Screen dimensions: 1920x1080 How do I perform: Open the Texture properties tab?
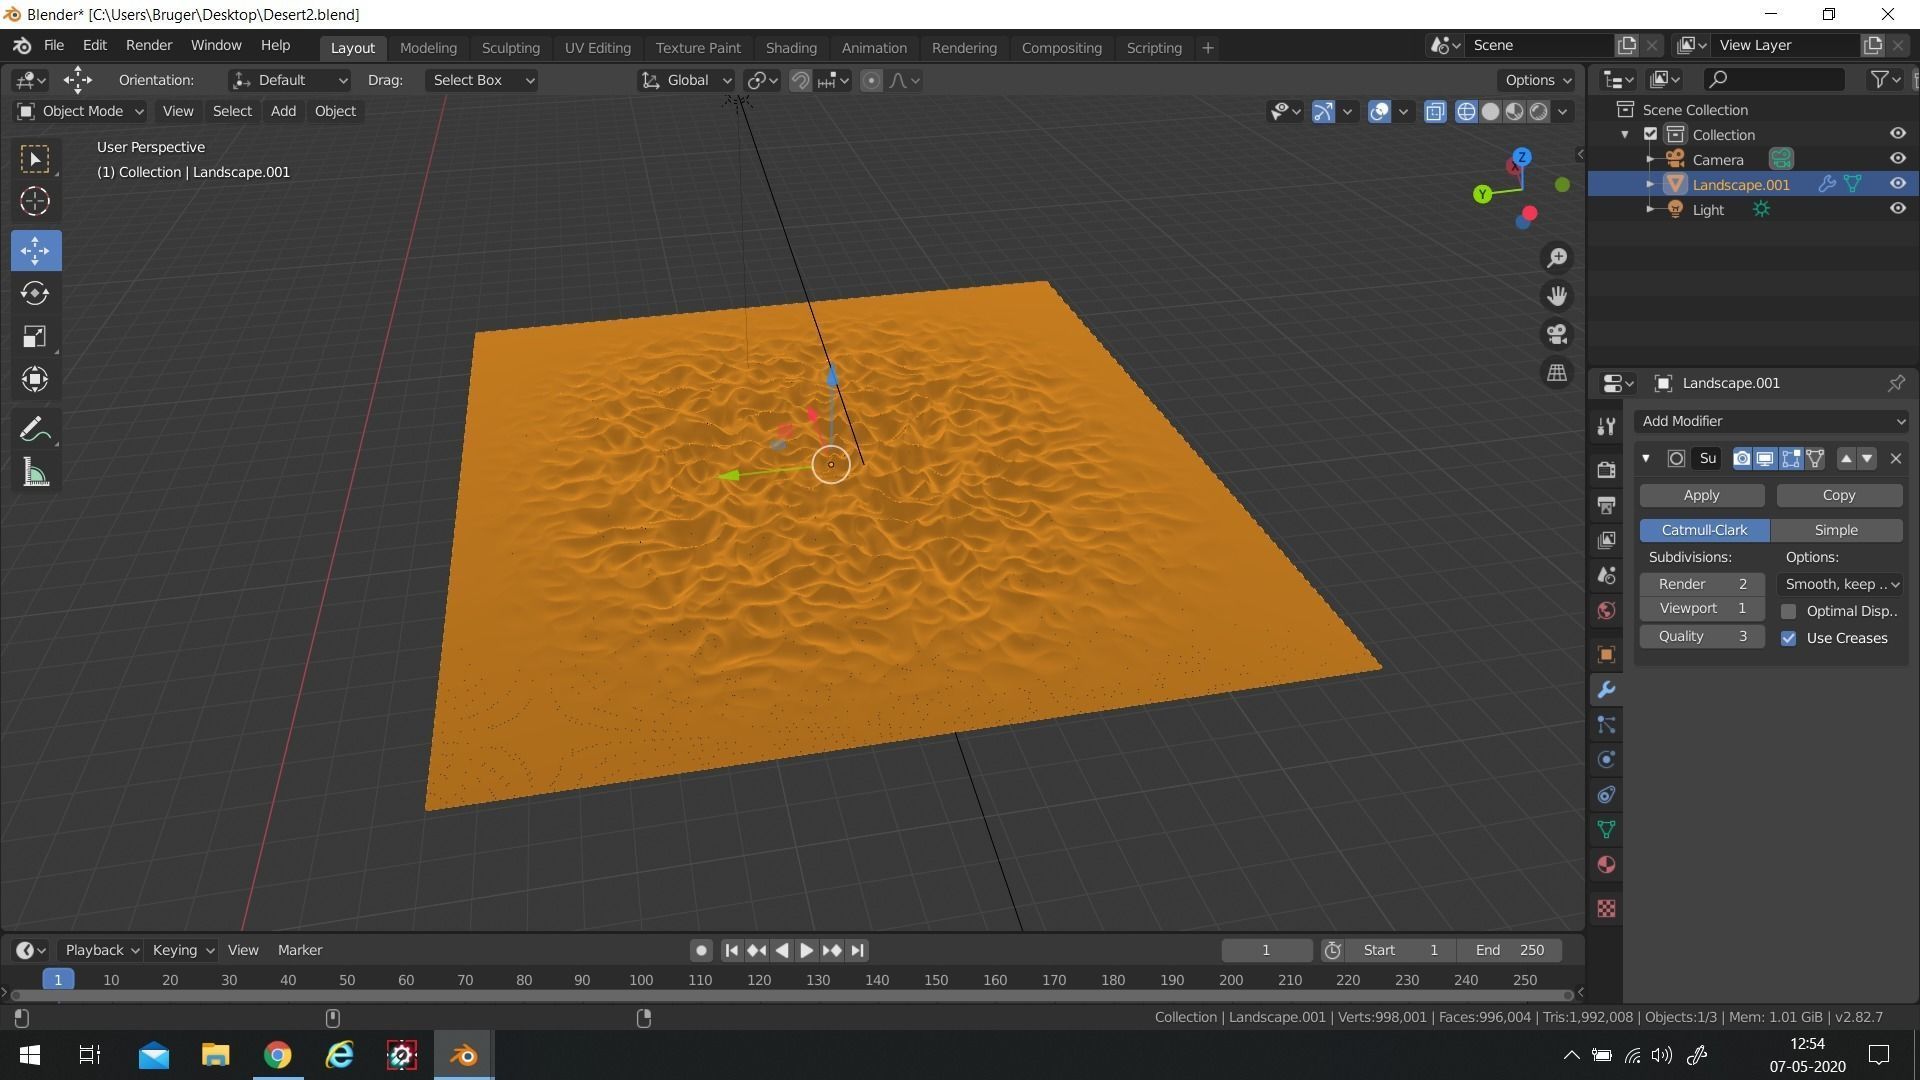coord(1606,908)
